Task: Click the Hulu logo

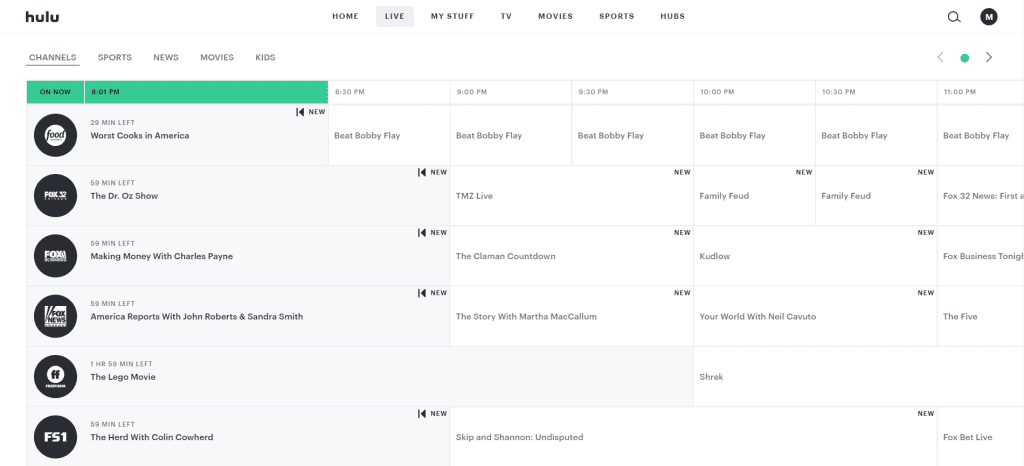Action: tap(43, 16)
